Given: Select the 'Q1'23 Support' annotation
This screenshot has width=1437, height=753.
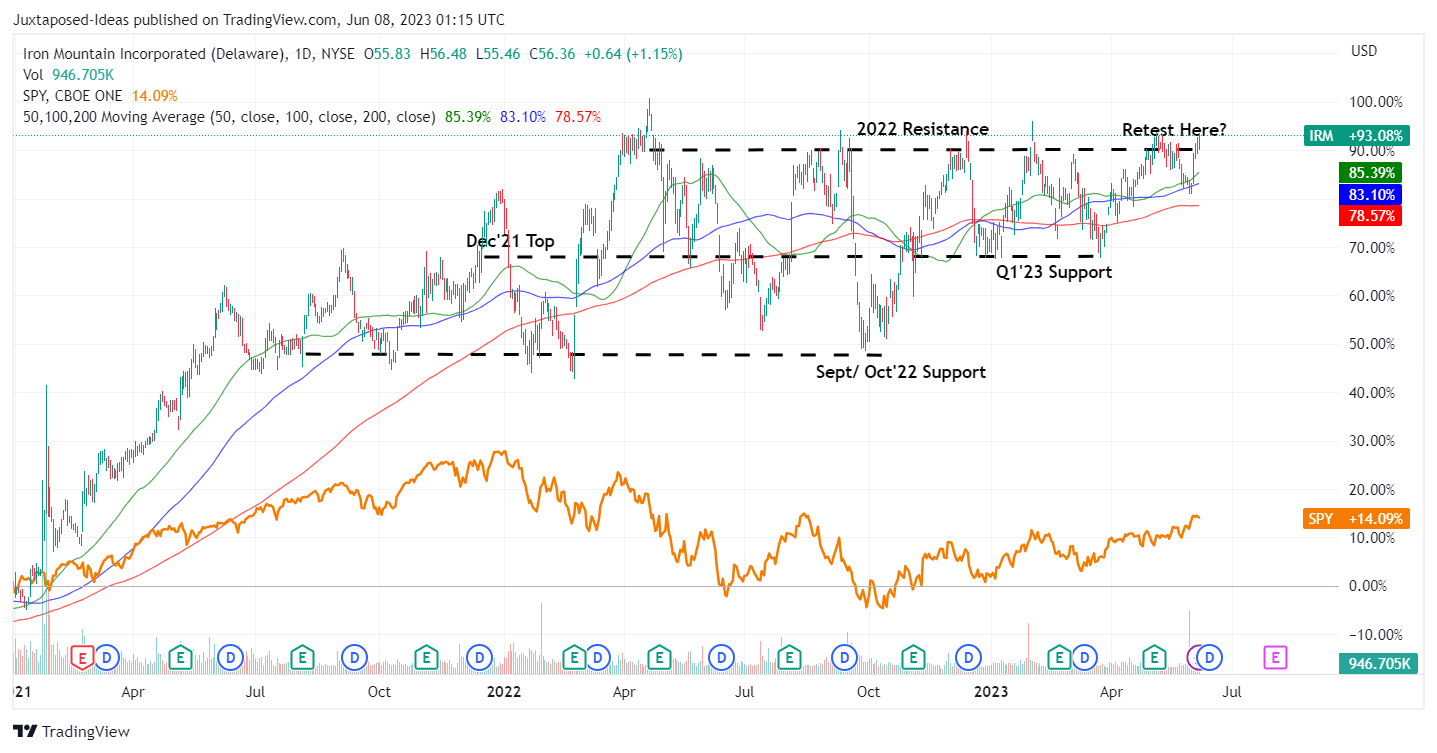Looking at the screenshot, I should [x=1054, y=272].
